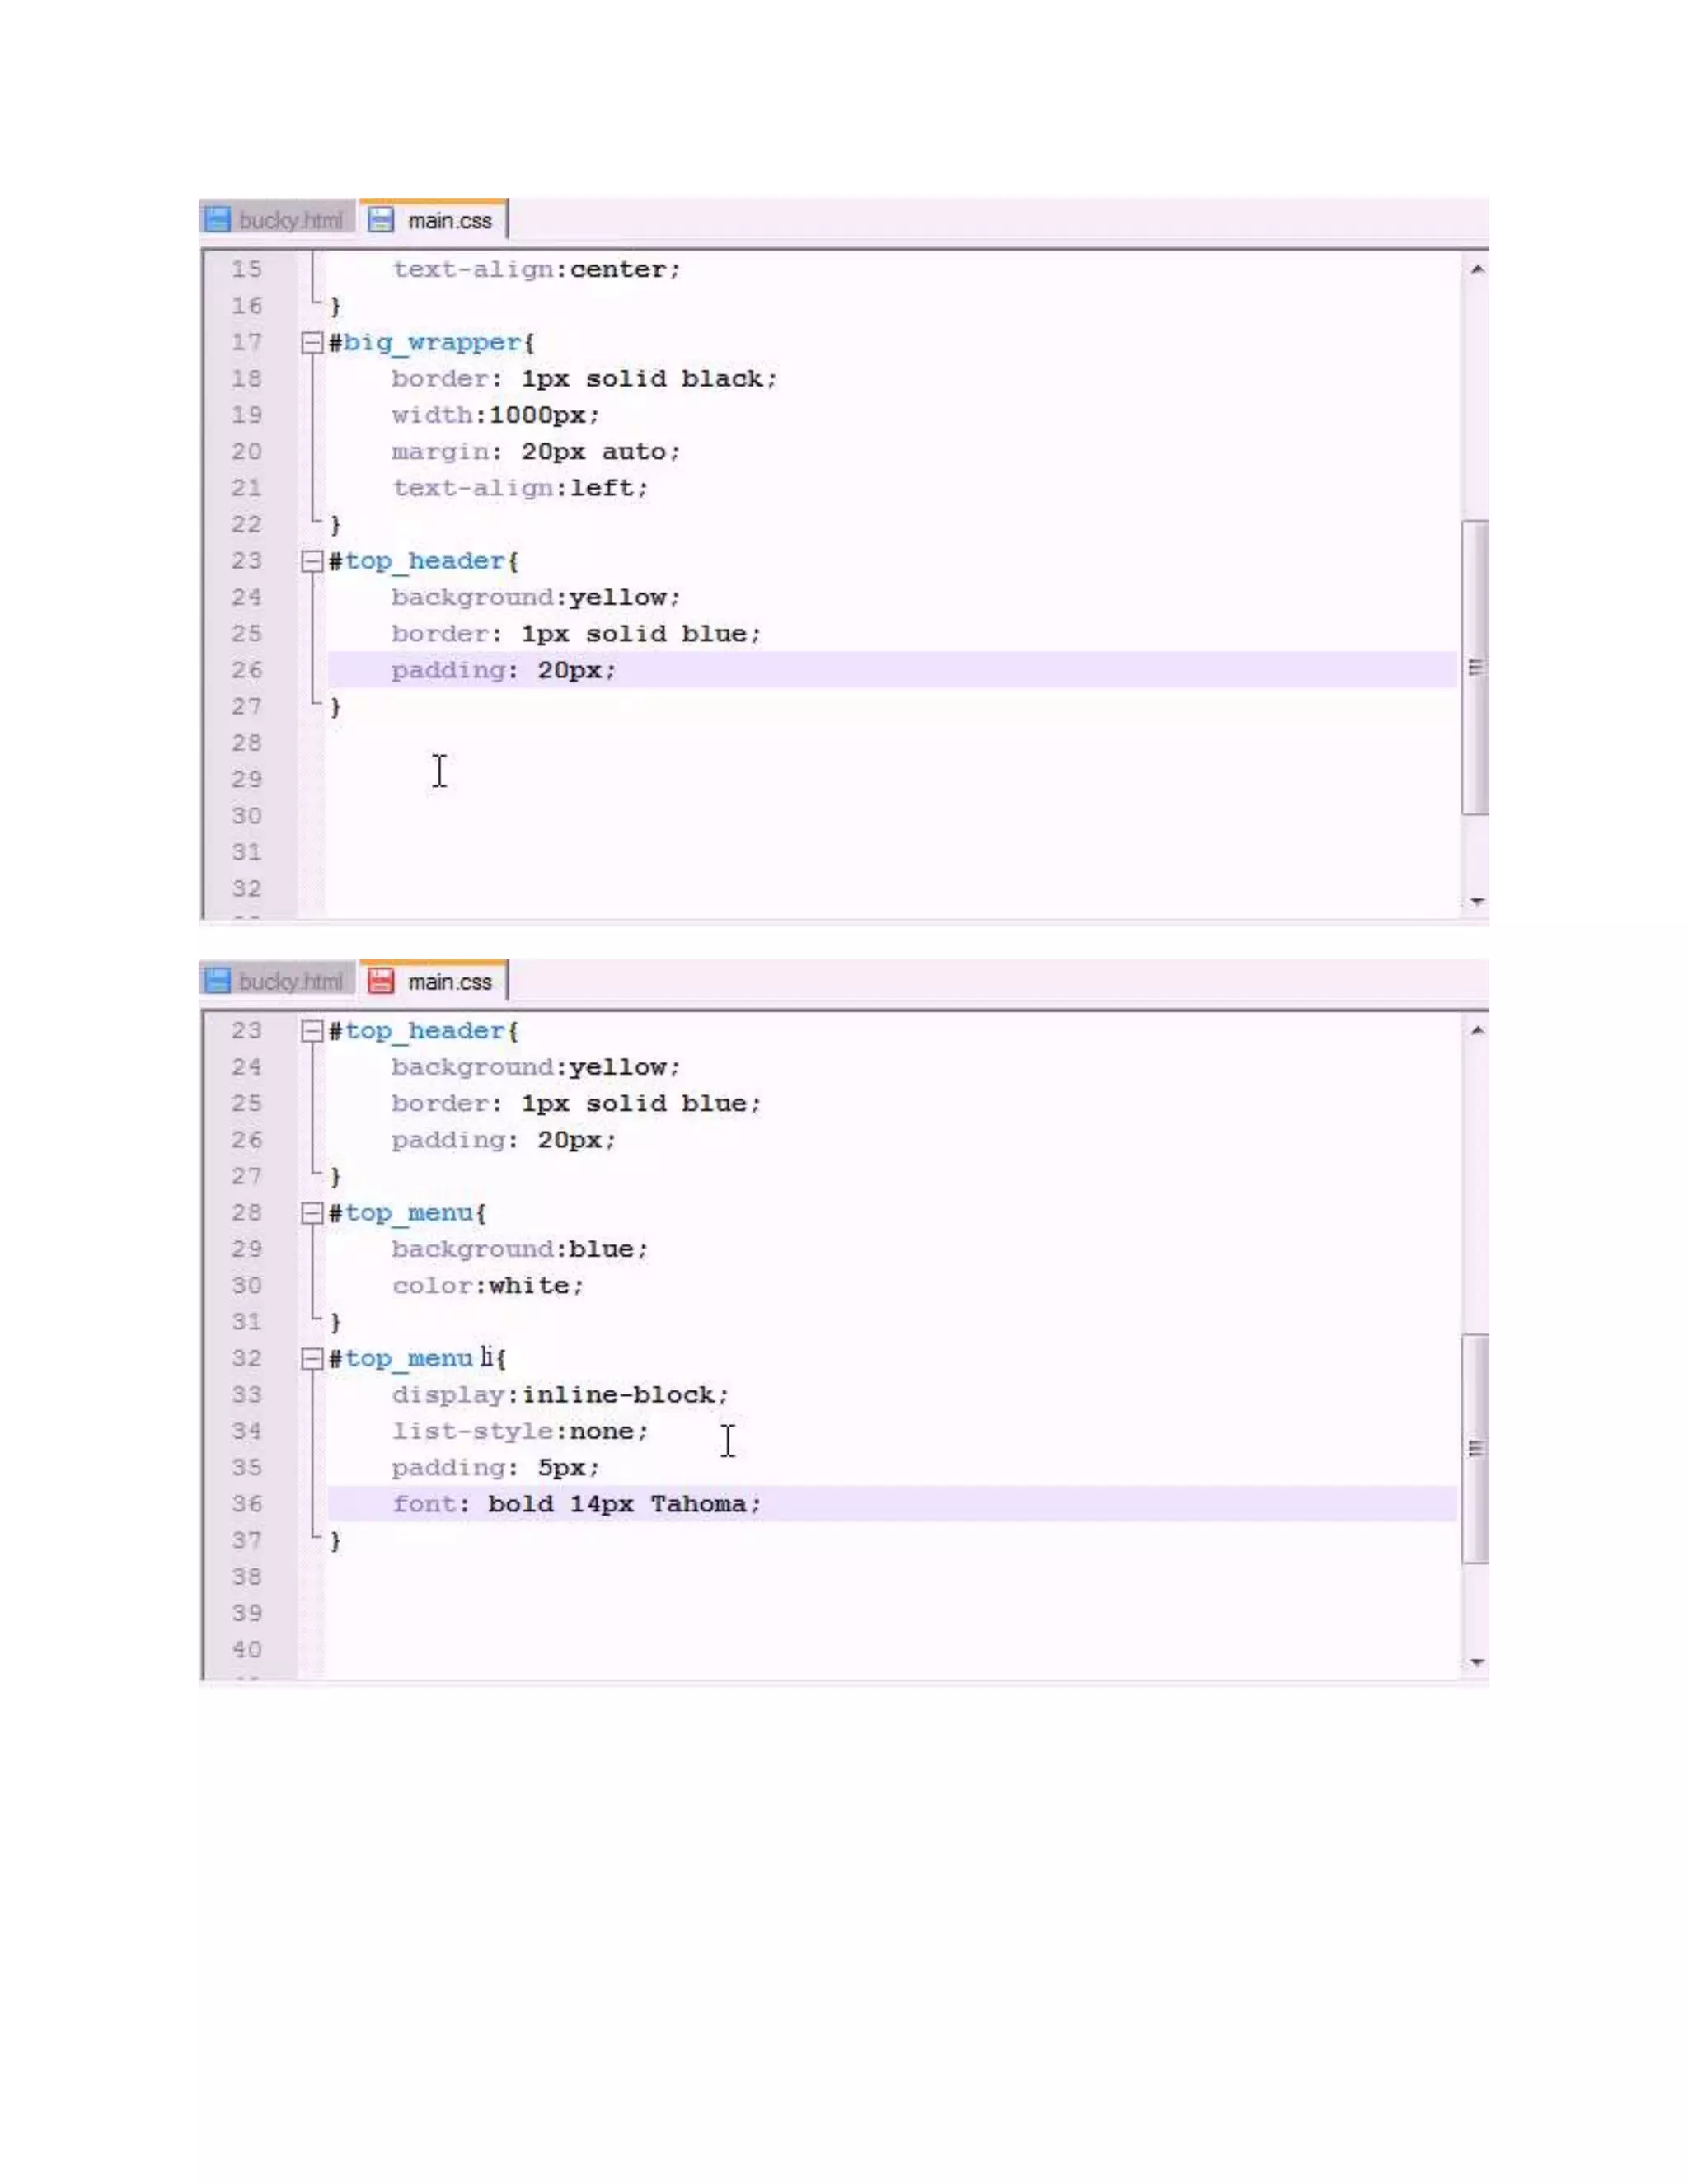This screenshot has height=2184, width=1688.
Task: Click the "color:white;" declaration
Action: click(488, 1285)
